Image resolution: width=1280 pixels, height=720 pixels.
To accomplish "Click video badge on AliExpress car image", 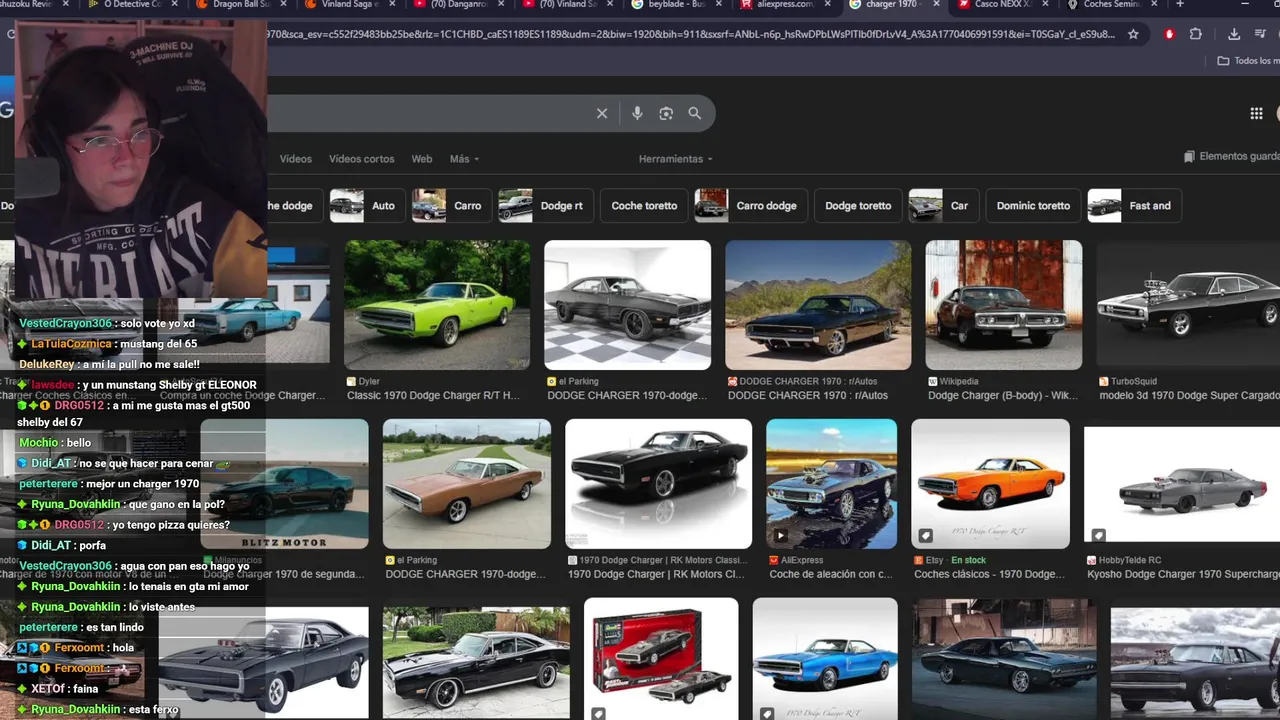I will tap(780, 535).
